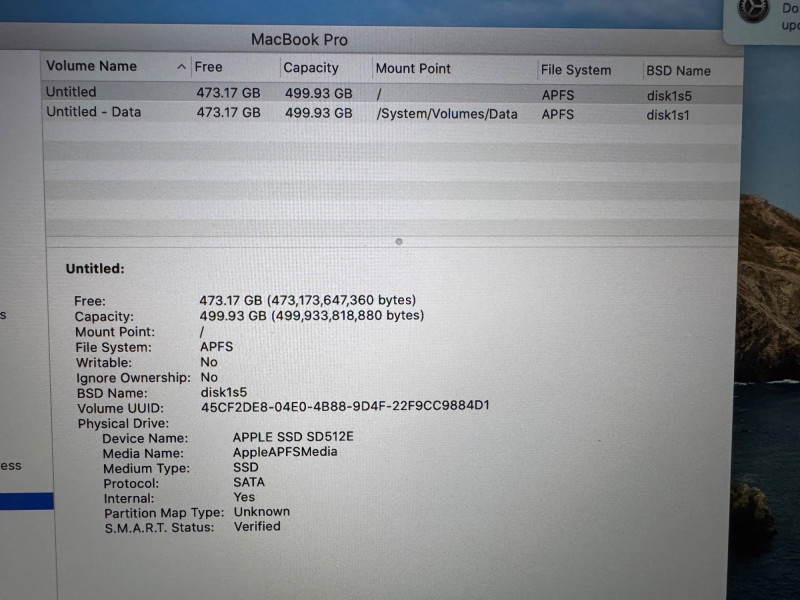Click the APPLE SSD SD512E device name
The image size is (800, 600).
coord(293,437)
